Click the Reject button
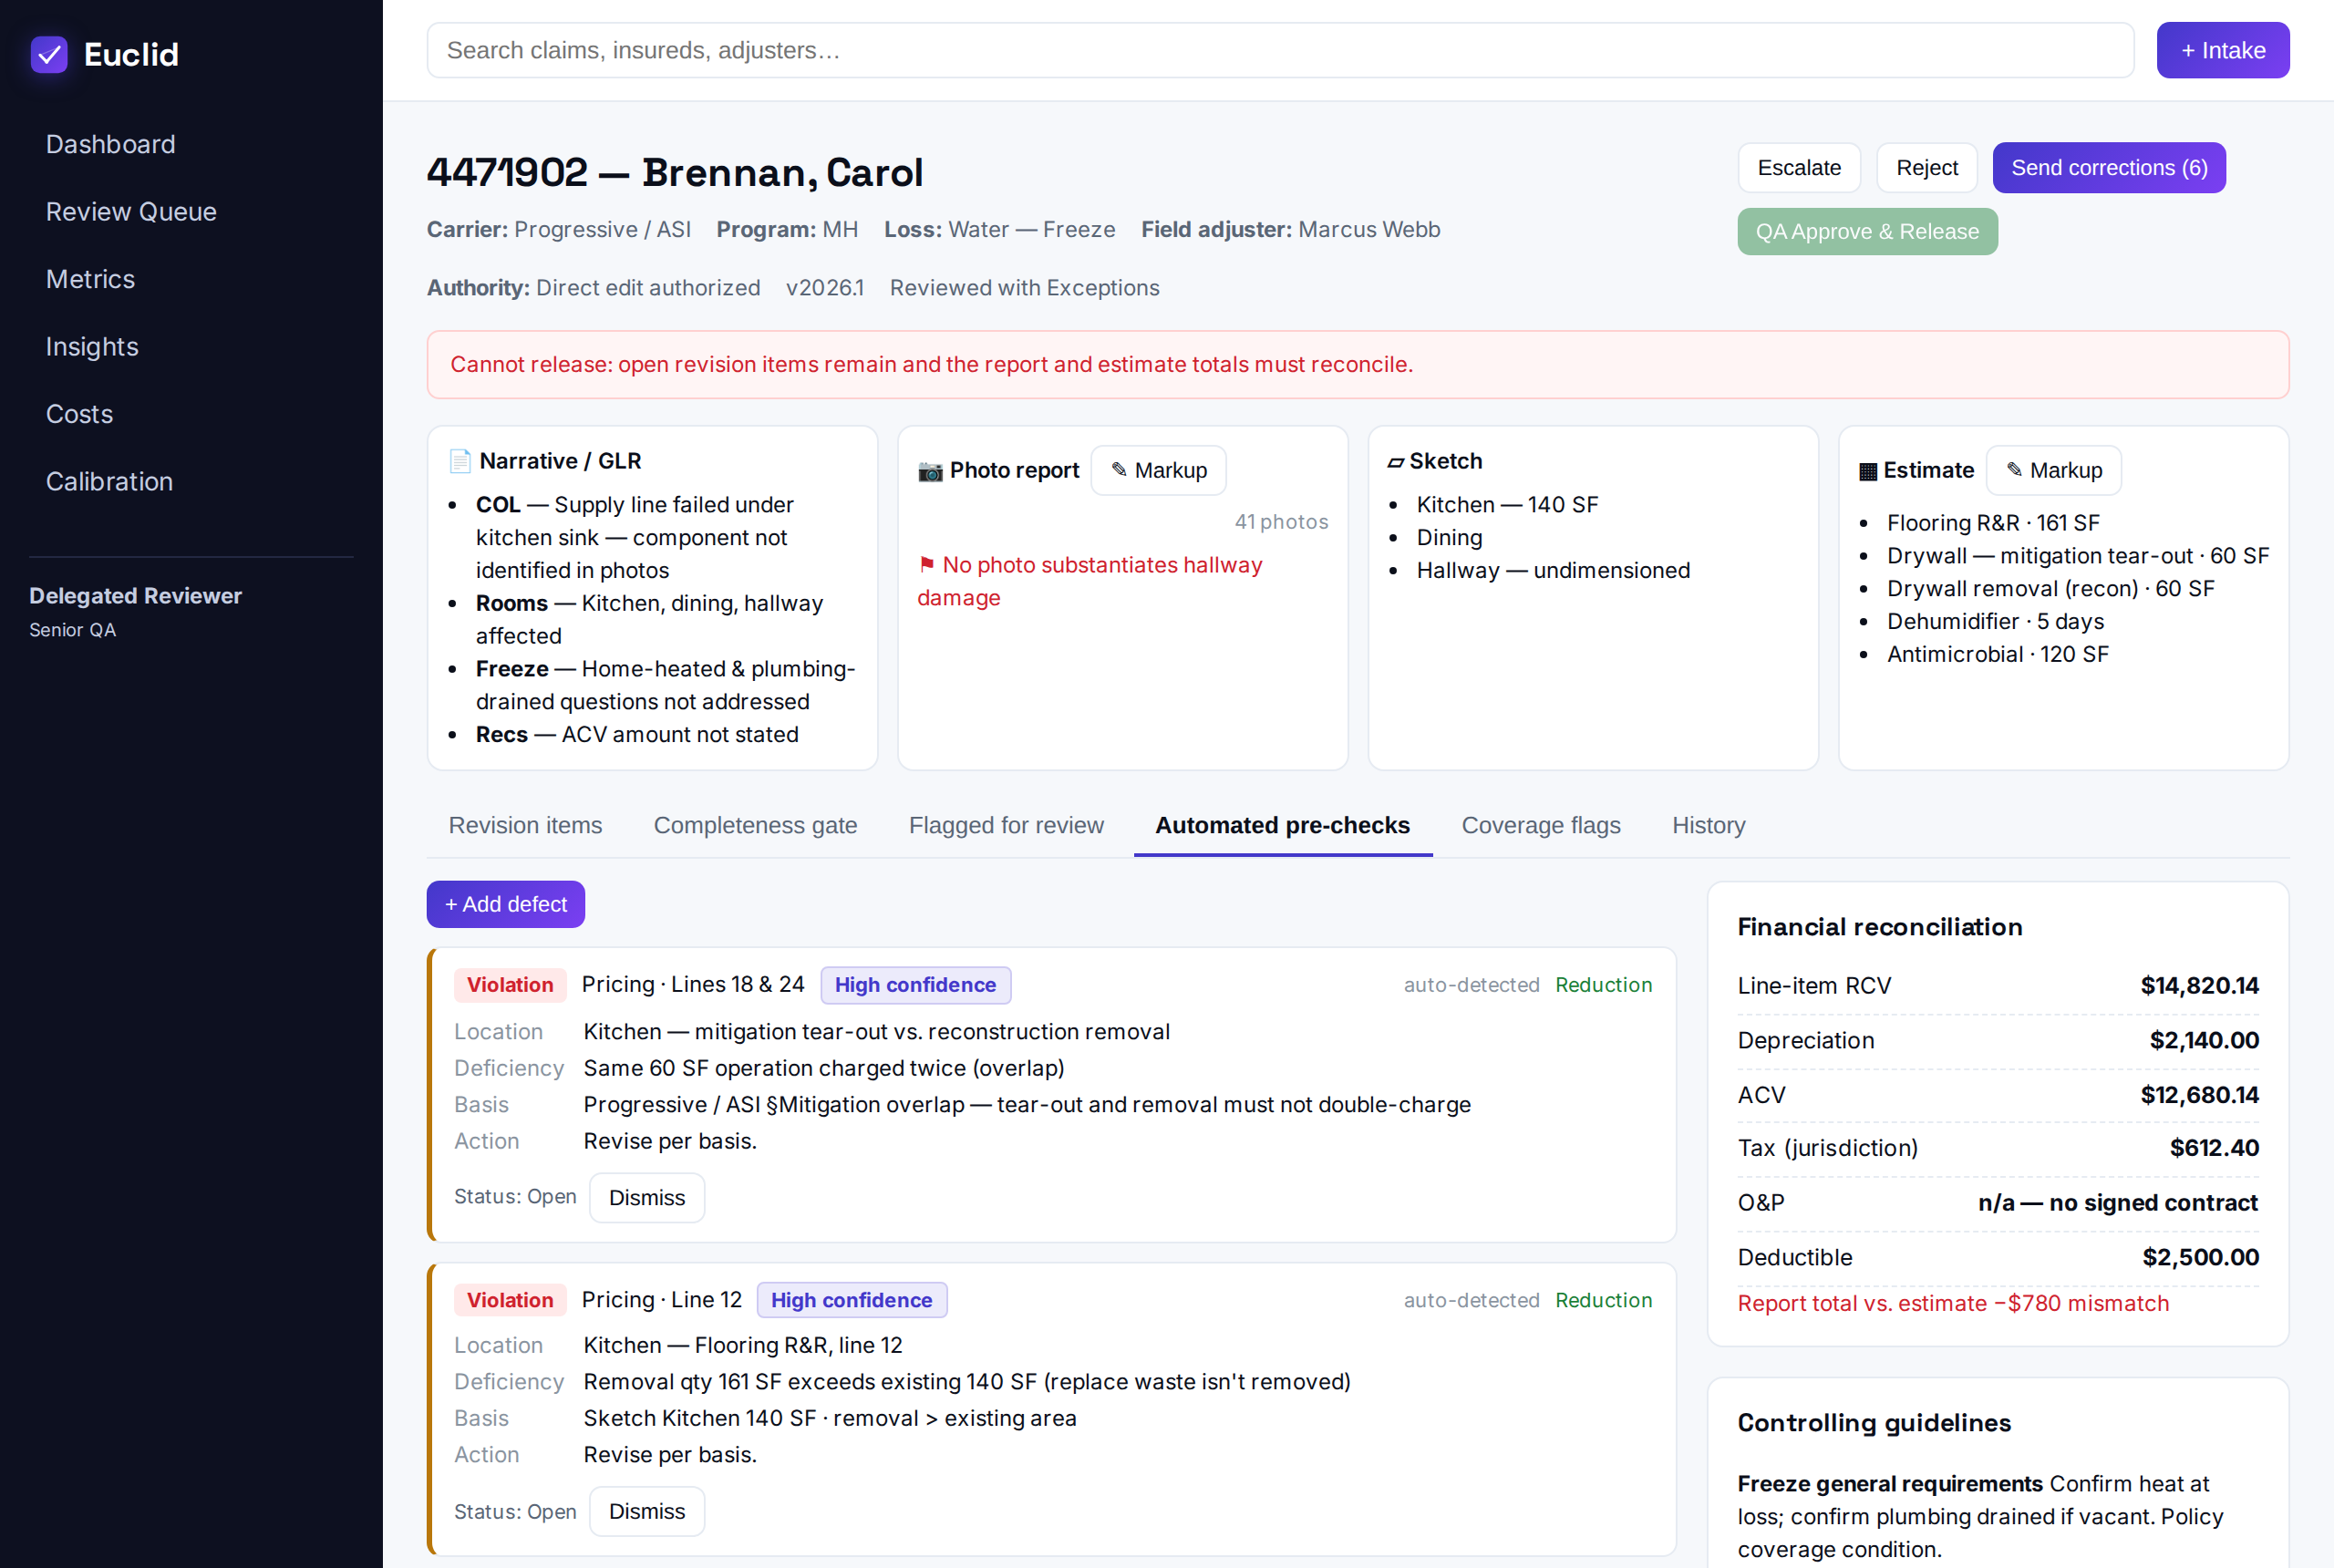 coord(1926,167)
